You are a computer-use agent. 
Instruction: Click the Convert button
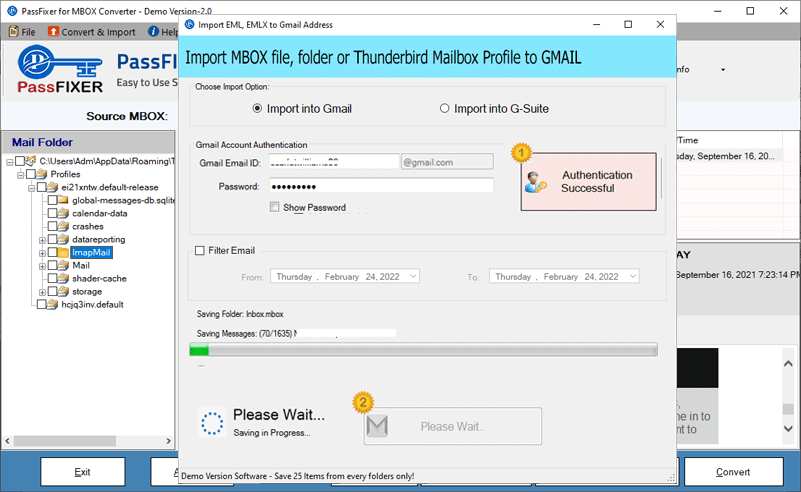pyautogui.click(x=733, y=472)
